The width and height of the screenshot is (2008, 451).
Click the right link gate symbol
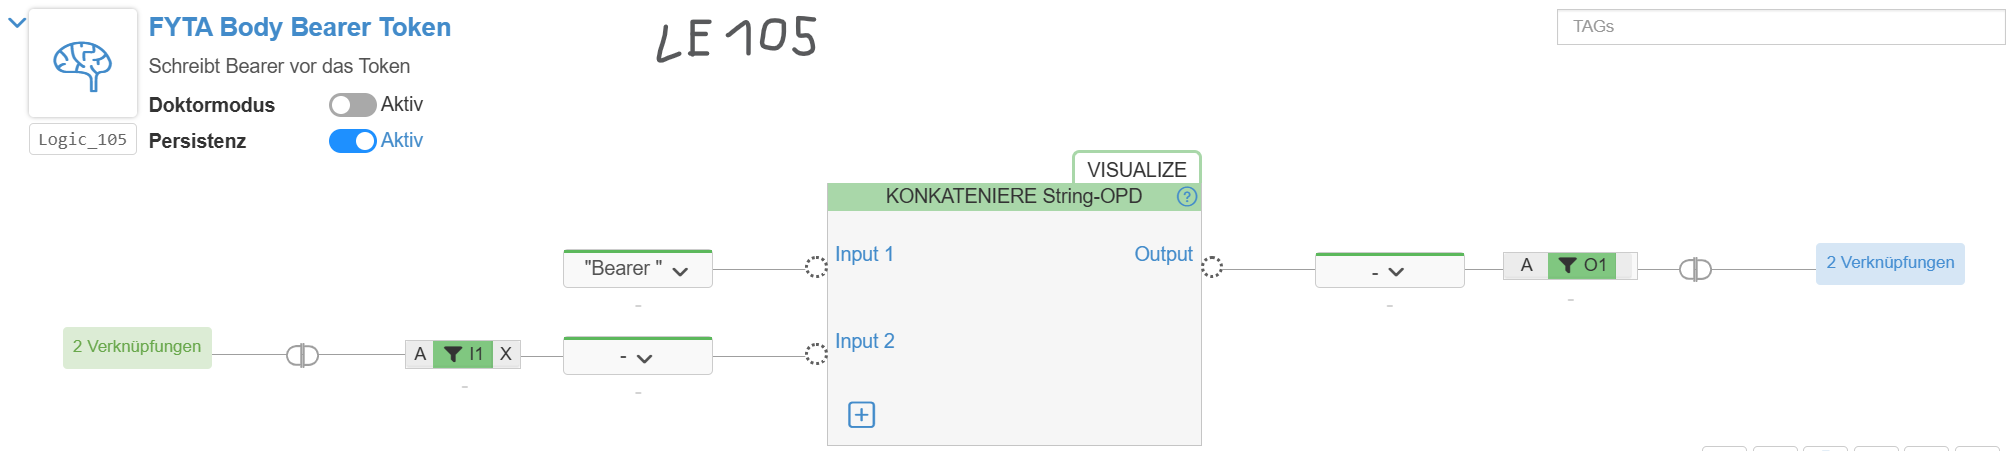pos(1695,269)
